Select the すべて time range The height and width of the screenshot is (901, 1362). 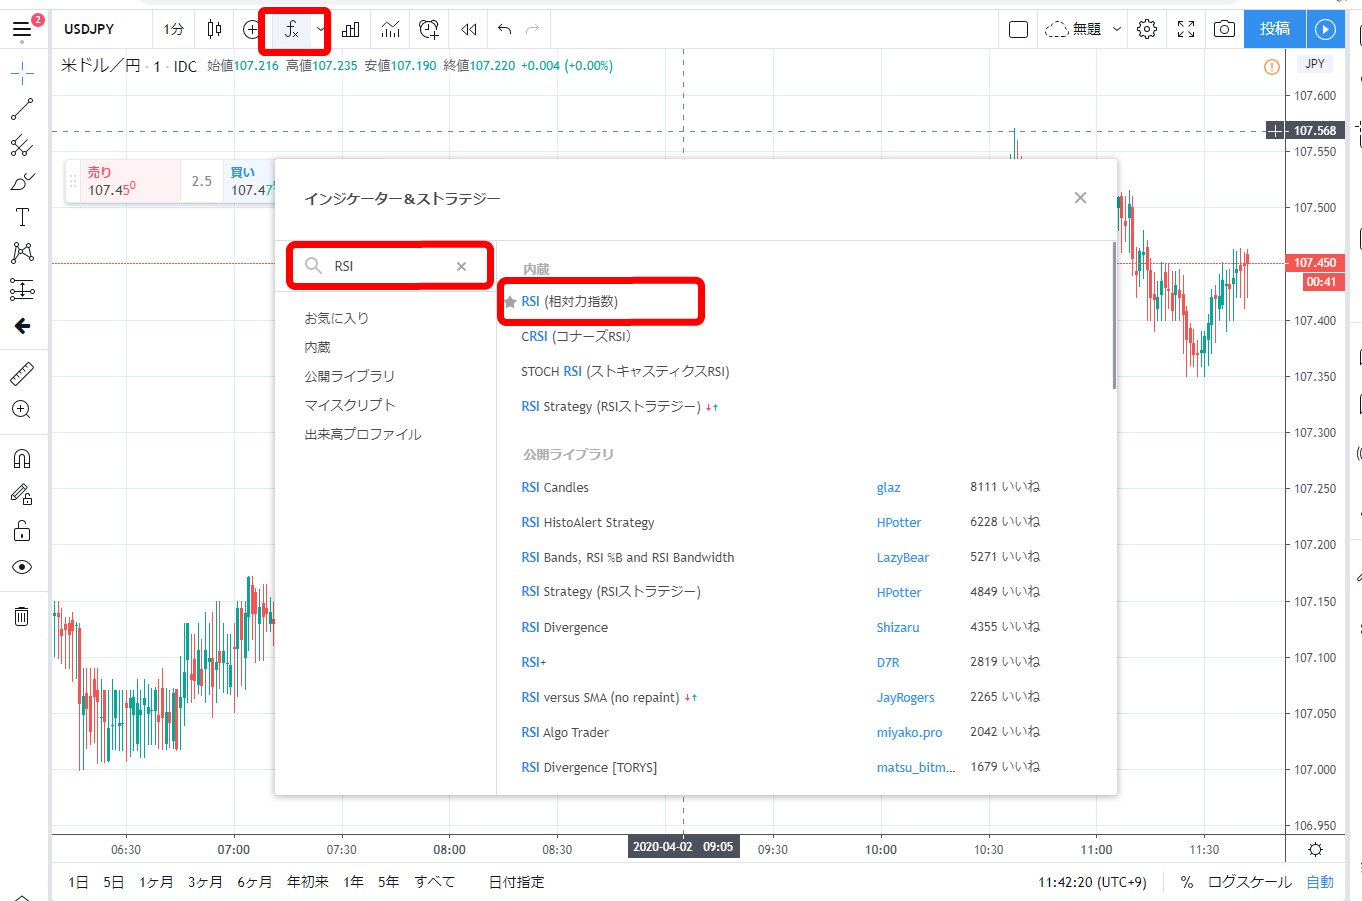434,882
